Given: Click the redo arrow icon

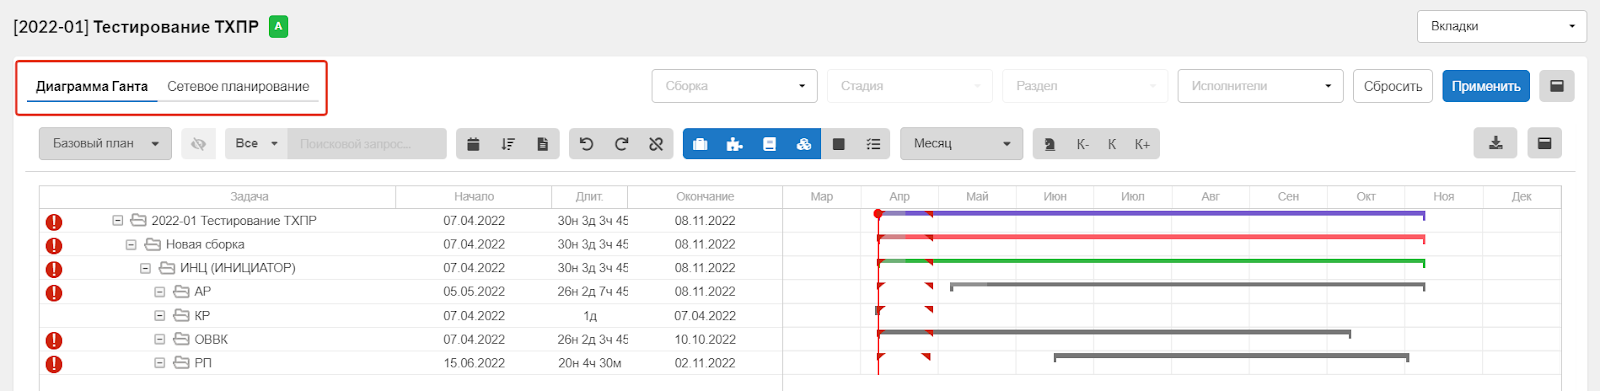Looking at the screenshot, I should (x=621, y=144).
